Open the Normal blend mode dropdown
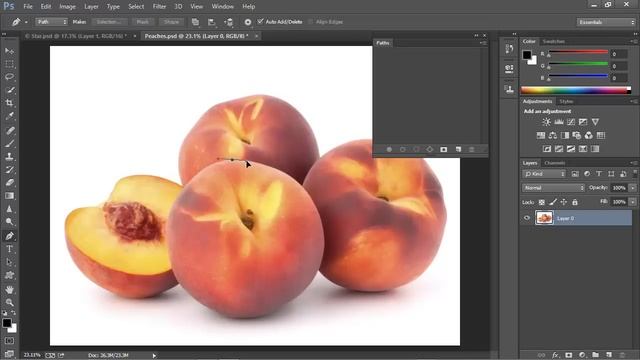The height and width of the screenshot is (360, 640). pyautogui.click(x=553, y=188)
